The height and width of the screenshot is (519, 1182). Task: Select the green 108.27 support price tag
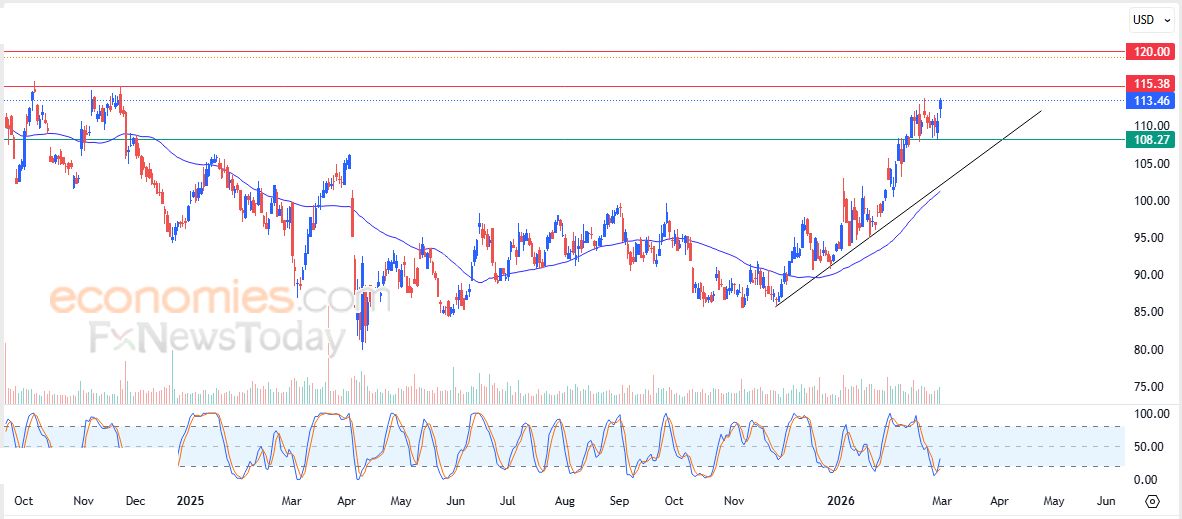1148,139
